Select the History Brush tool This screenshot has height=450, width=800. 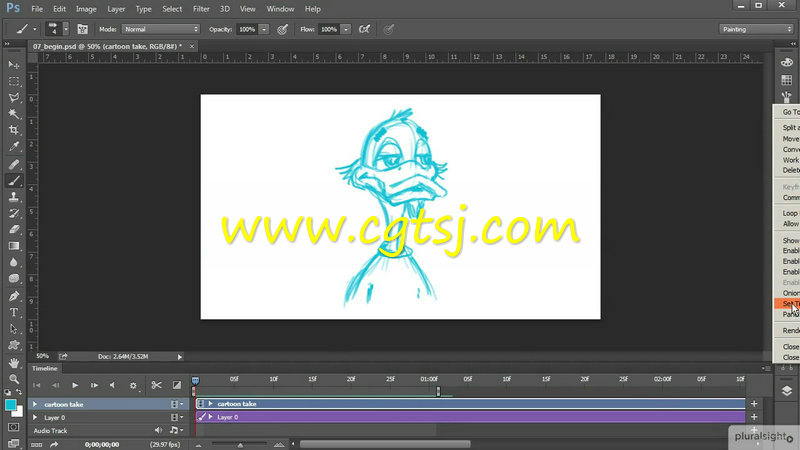[x=14, y=213]
